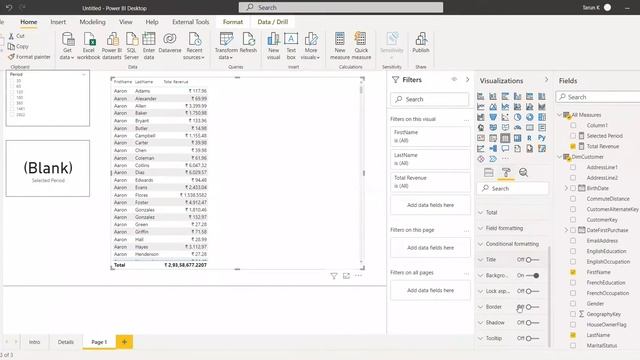This screenshot has height=360, width=640.
Task: Select the Python visual
Action: [542, 138]
